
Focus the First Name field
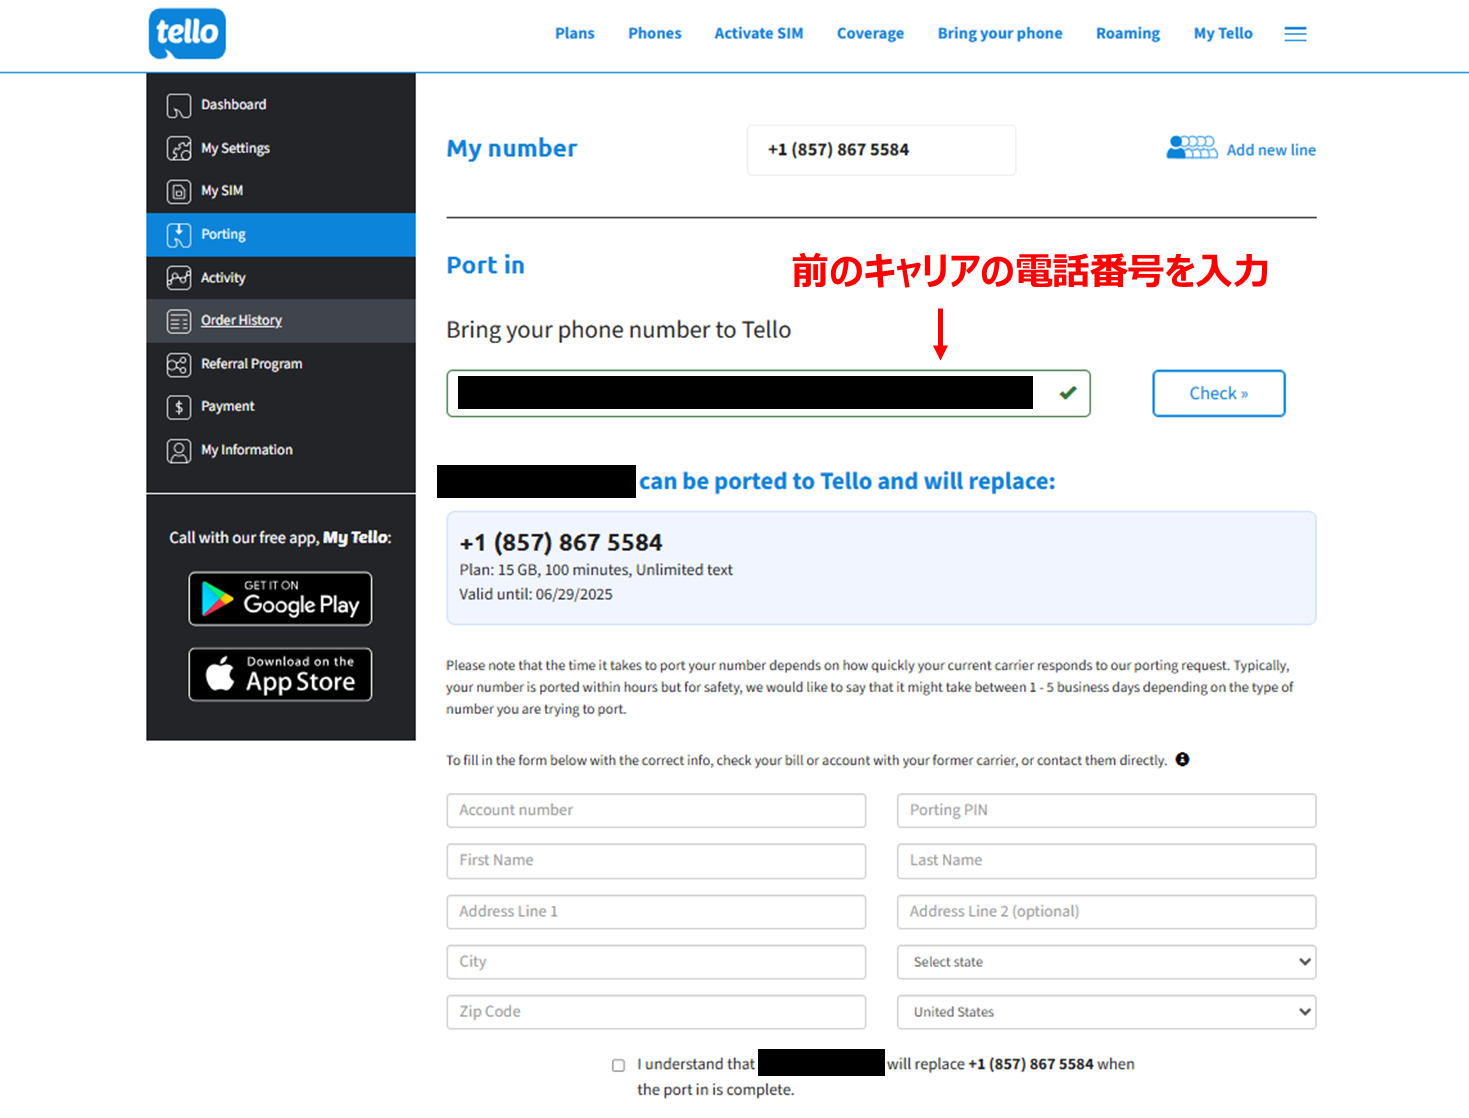pos(656,861)
